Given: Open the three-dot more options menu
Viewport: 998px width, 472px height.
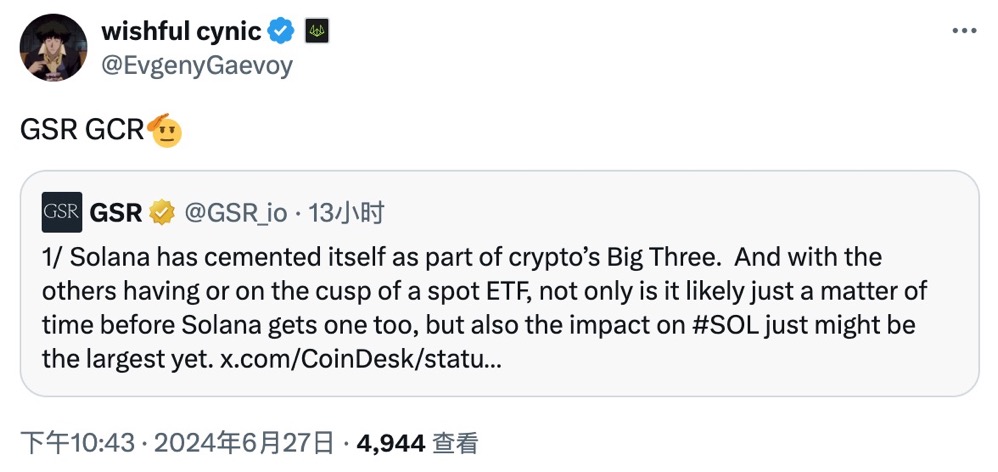Looking at the screenshot, I should pos(963,32).
